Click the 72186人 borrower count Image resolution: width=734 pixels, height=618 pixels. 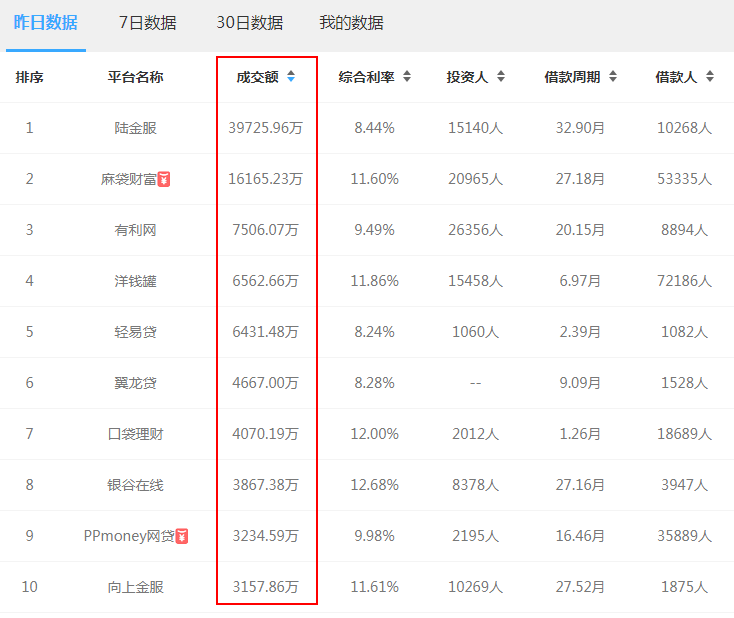tap(684, 281)
